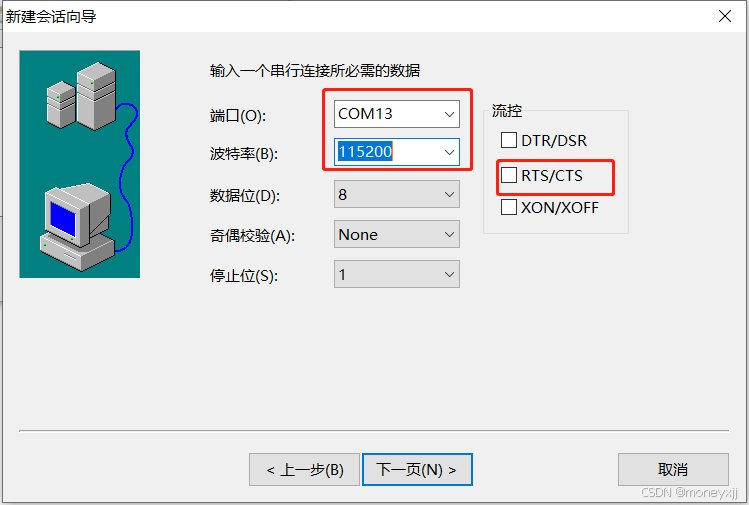Cancel the wizard with 取消 button
This screenshot has height=505, width=749.
(673, 470)
